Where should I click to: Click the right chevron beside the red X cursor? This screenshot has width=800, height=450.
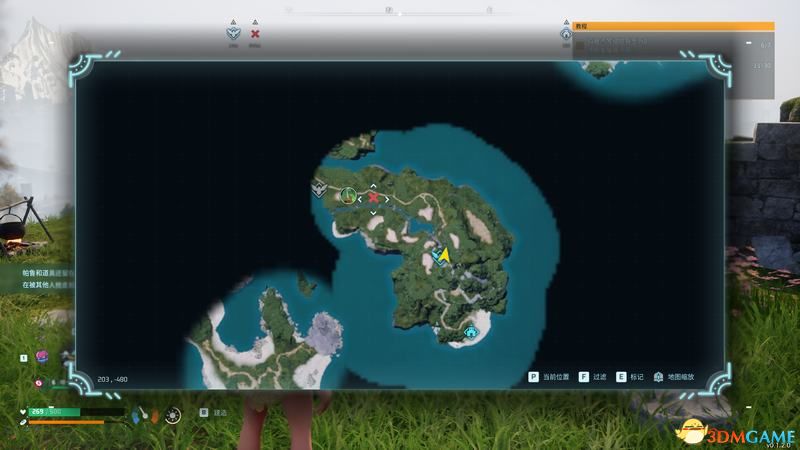click(x=387, y=199)
